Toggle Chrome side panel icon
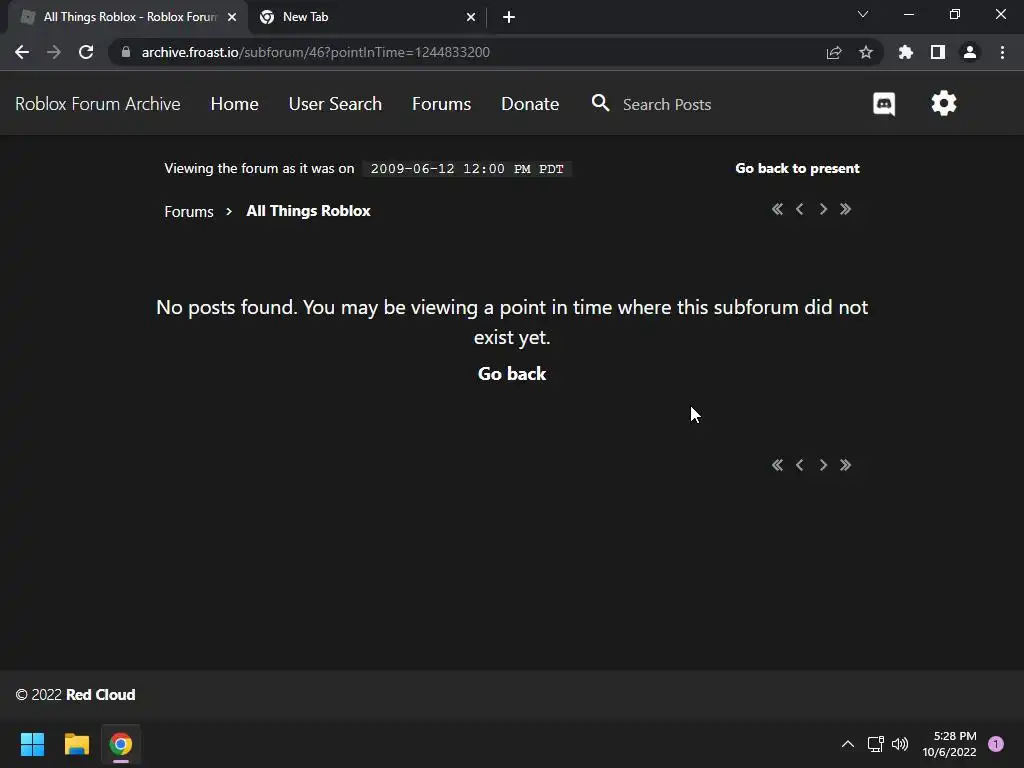Viewport: 1024px width, 768px height. click(938, 52)
